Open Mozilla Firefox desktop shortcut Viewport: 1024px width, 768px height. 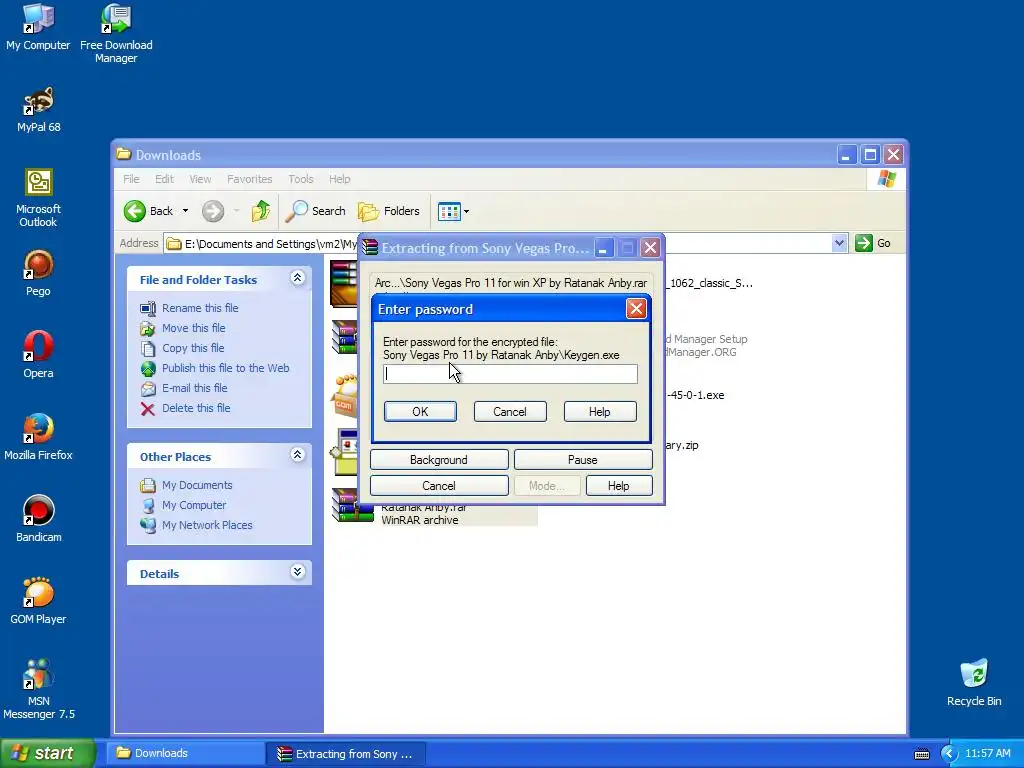(38, 437)
